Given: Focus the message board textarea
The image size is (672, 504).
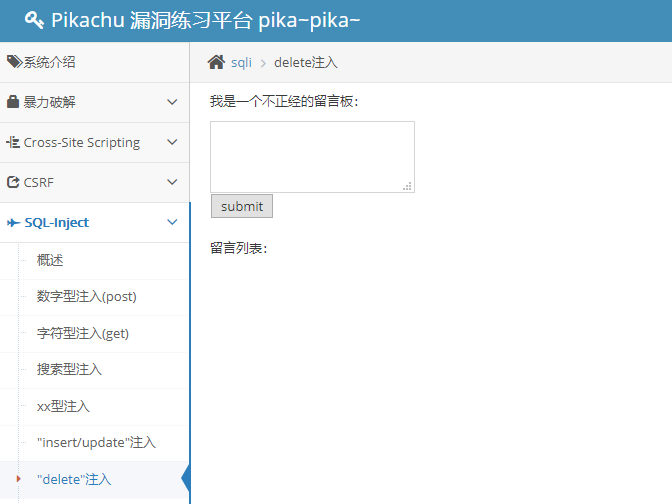Looking at the screenshot, I should point(312,157).
